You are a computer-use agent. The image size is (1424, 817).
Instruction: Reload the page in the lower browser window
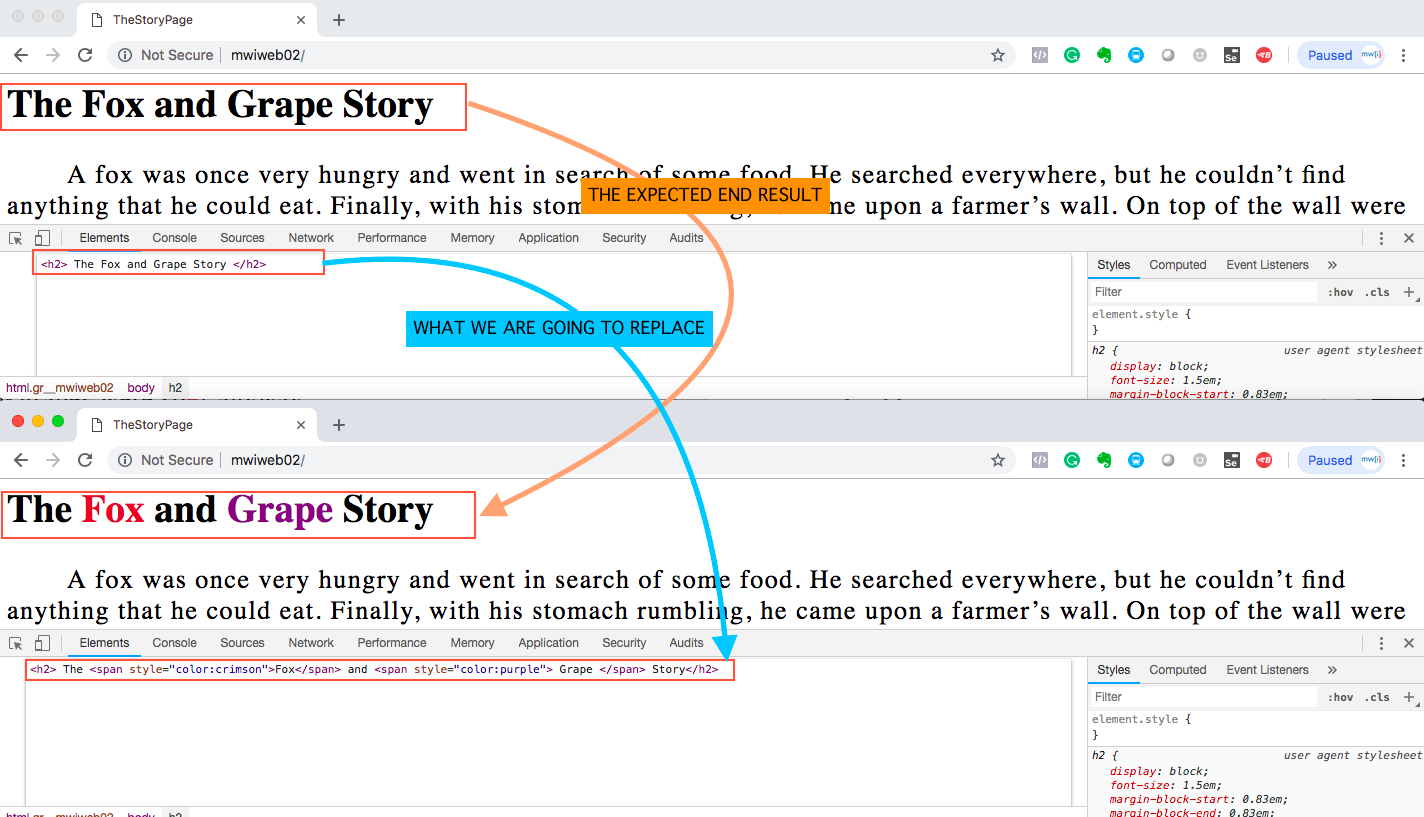[x=85, y=460]
